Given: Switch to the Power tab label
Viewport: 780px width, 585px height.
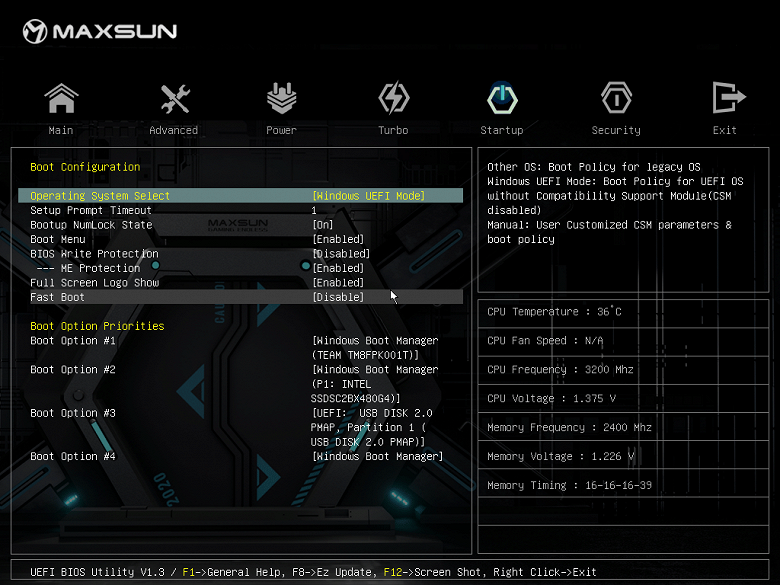Looking at the screenshot, I should coord(282,130).
